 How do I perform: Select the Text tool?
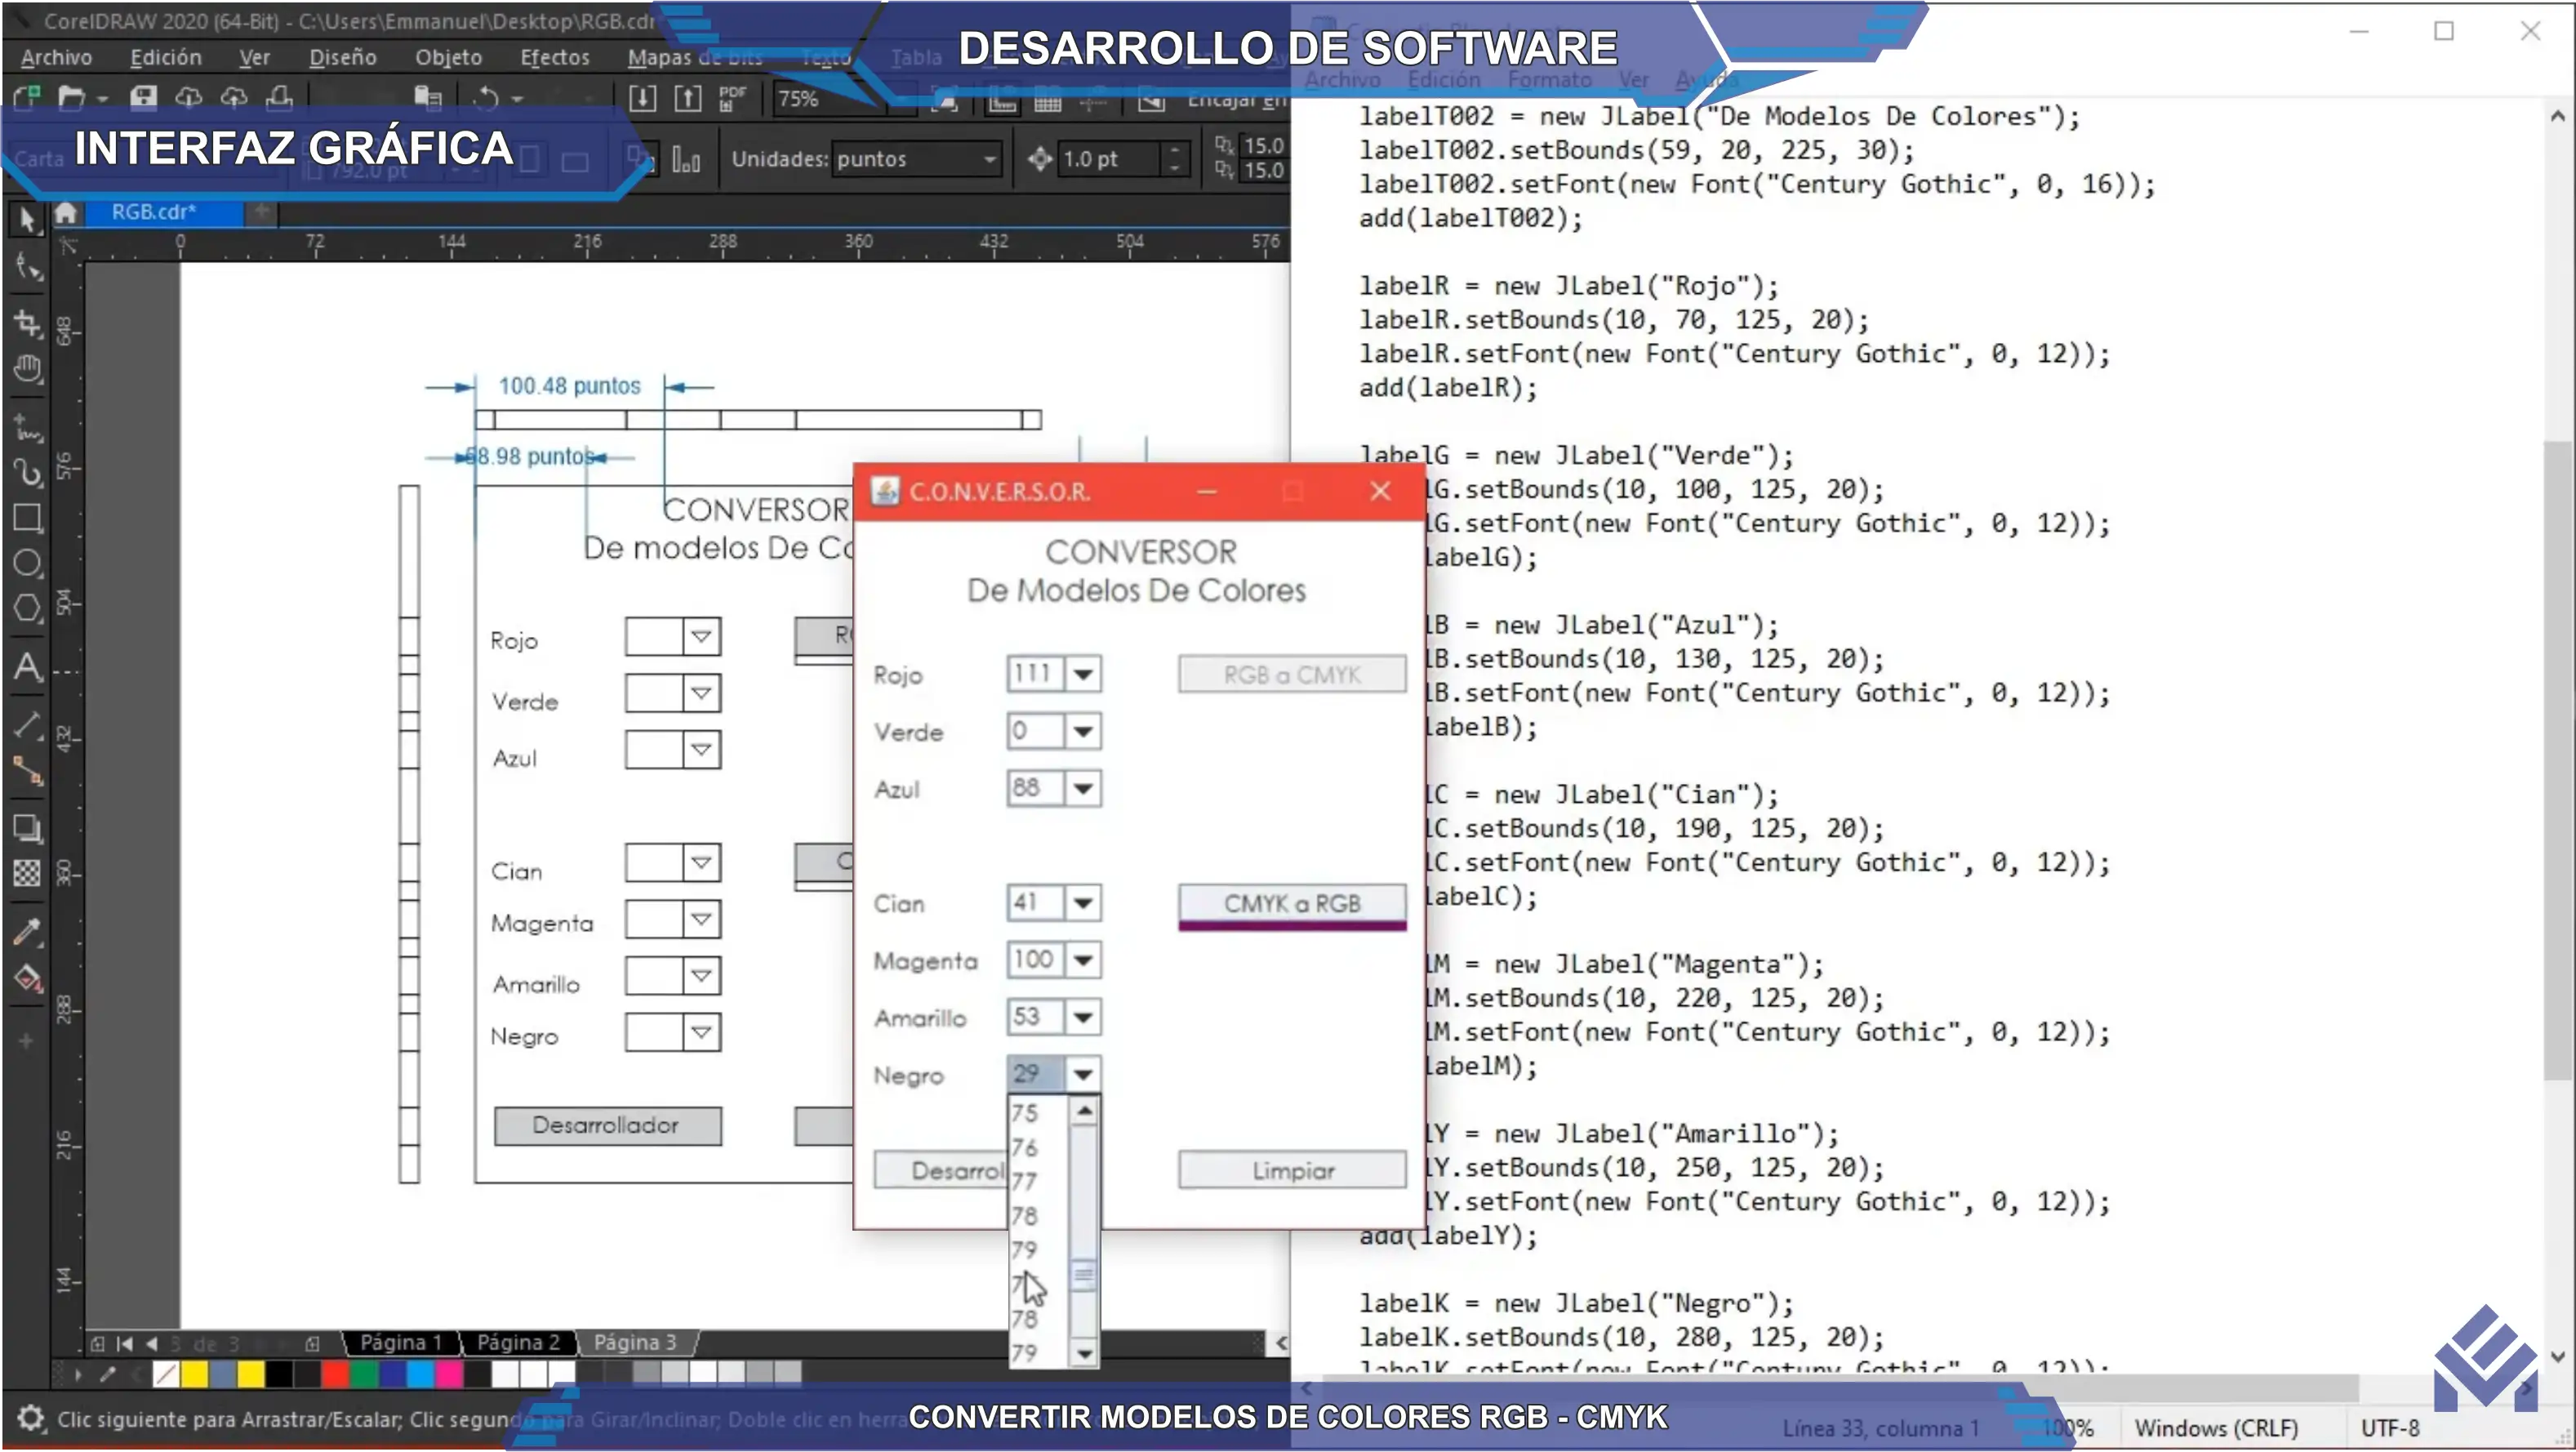coord(27,667)
